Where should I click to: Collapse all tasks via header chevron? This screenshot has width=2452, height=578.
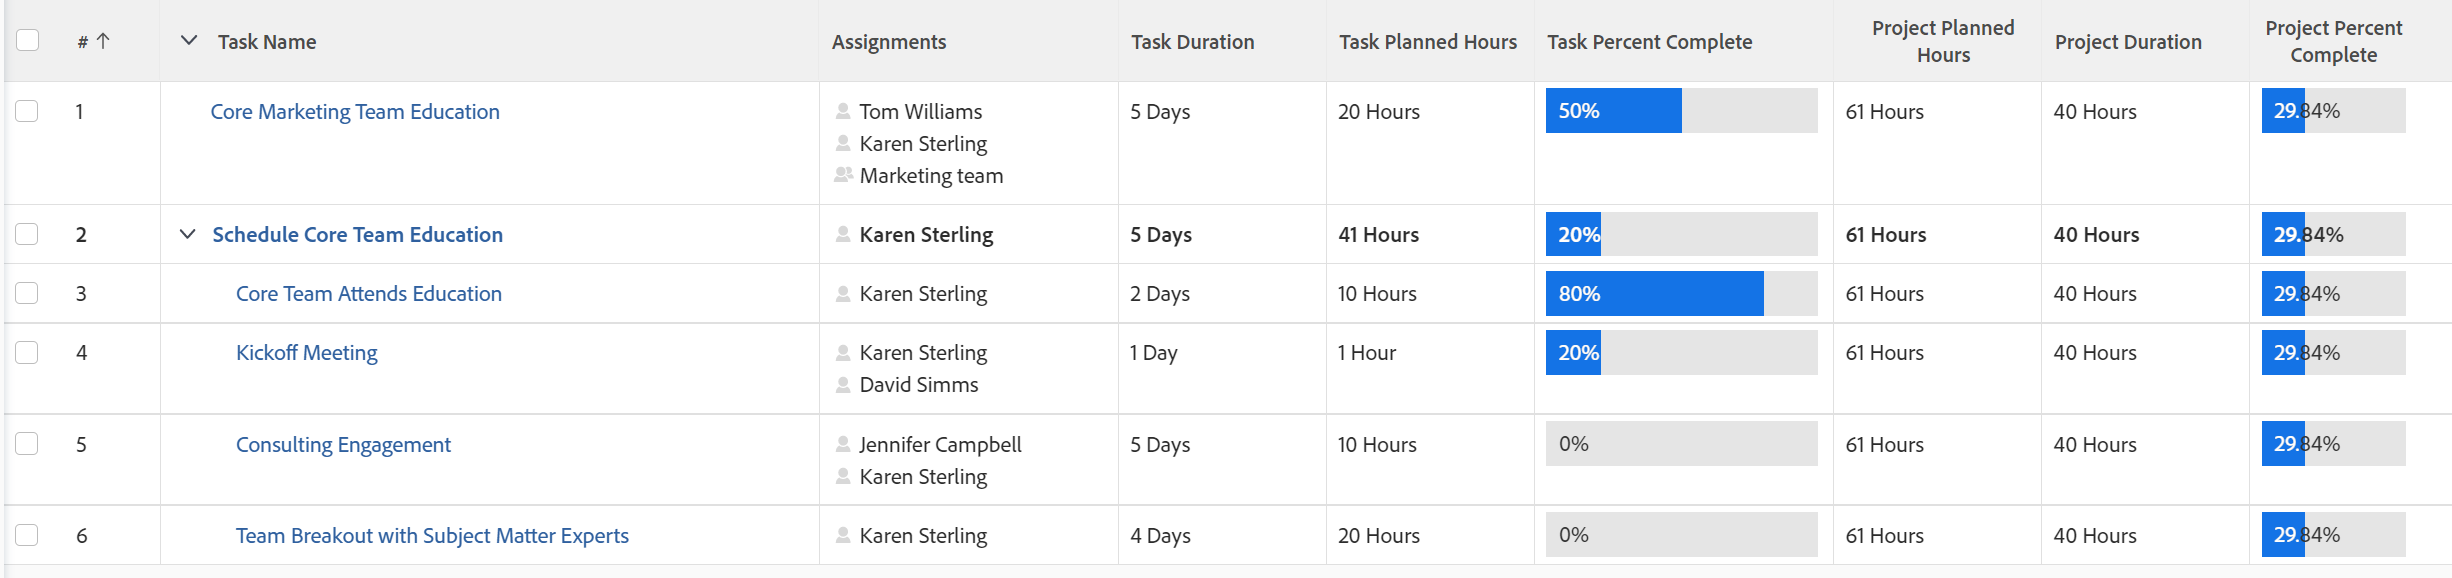[x=188, y=41]
